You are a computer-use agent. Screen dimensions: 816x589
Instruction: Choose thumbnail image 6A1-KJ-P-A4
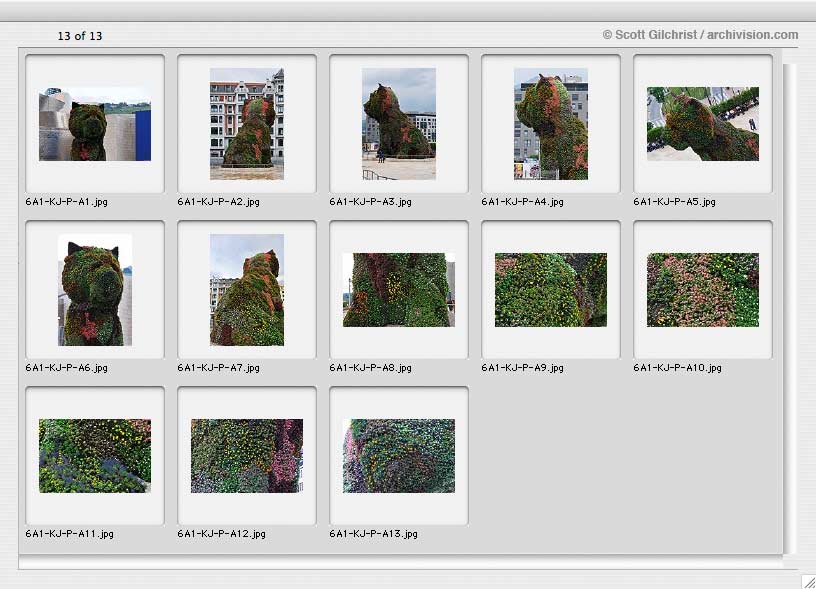551,124
